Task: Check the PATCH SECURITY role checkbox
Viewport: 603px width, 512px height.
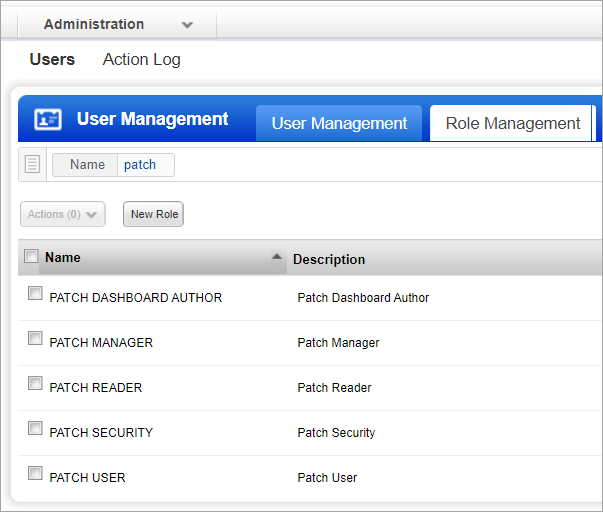Action: (35, 428)
